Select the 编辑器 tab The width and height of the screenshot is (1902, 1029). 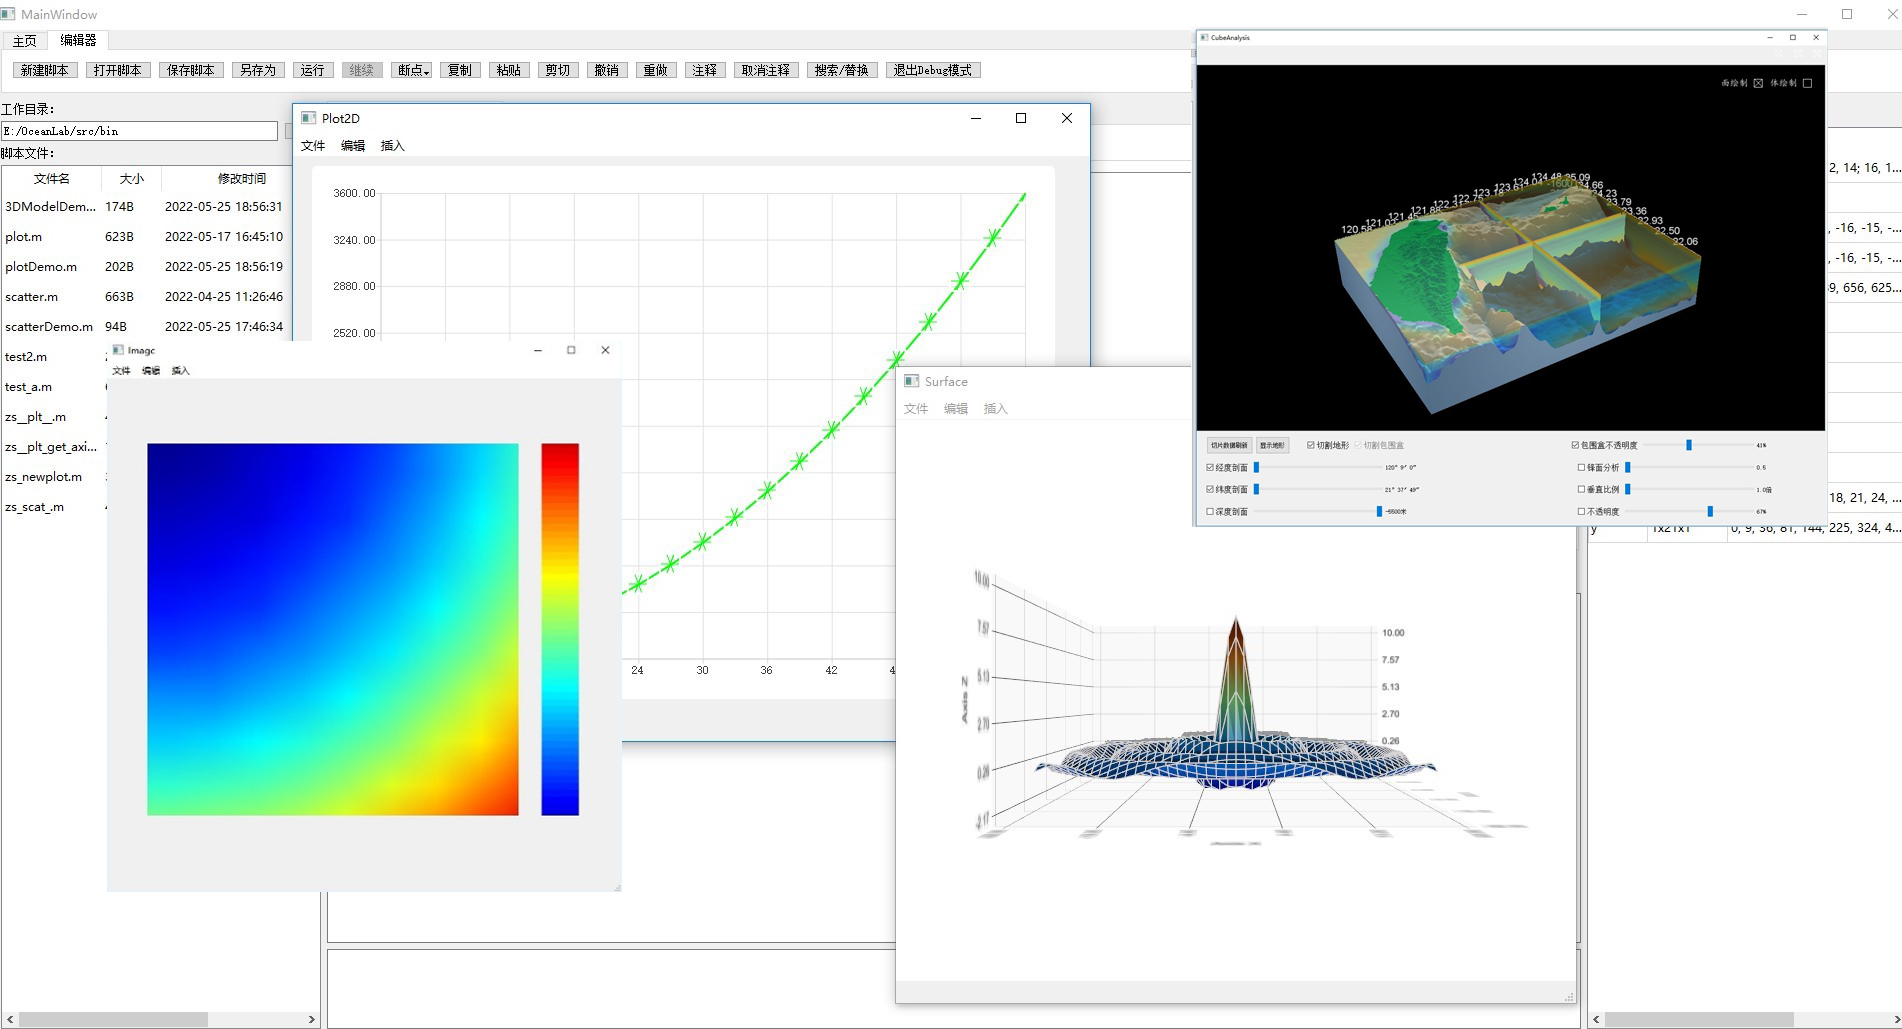(78, 40)
